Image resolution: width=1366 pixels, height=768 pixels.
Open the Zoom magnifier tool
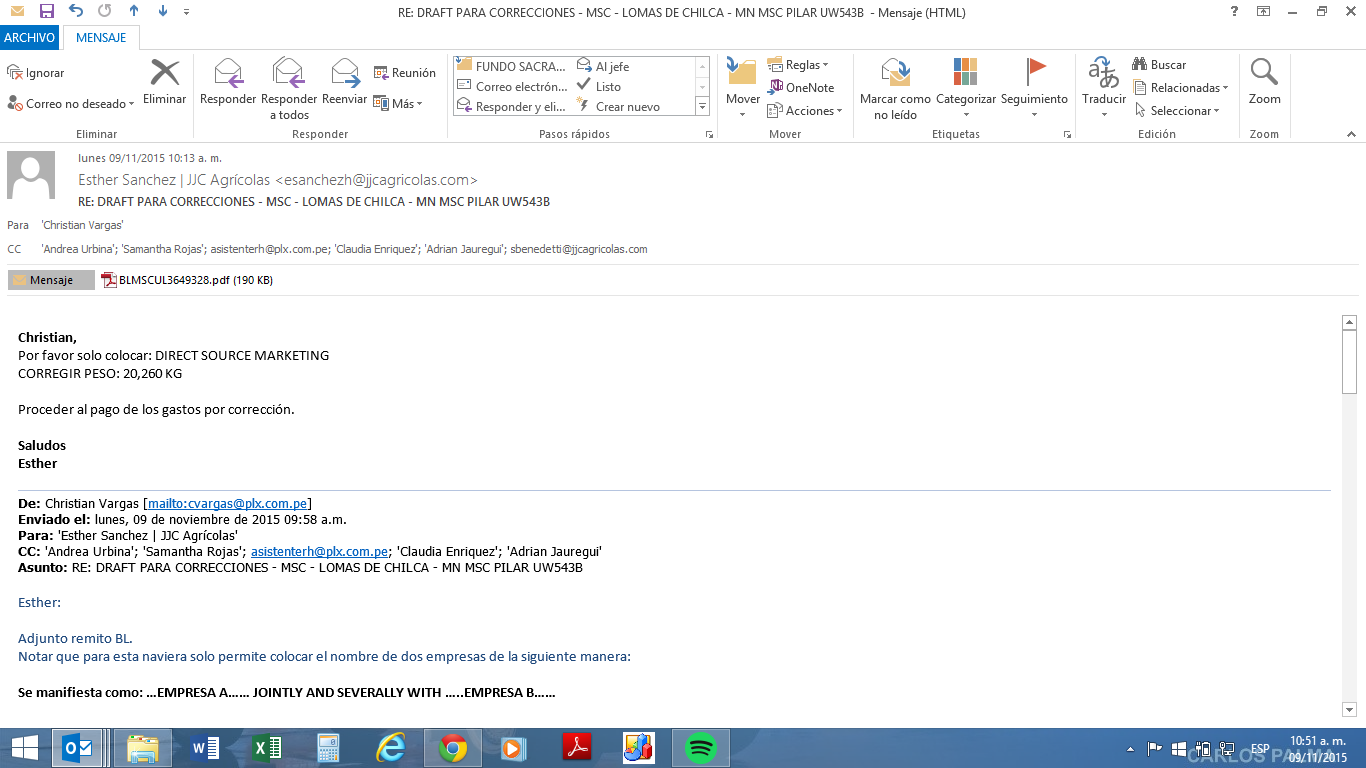1264,75
